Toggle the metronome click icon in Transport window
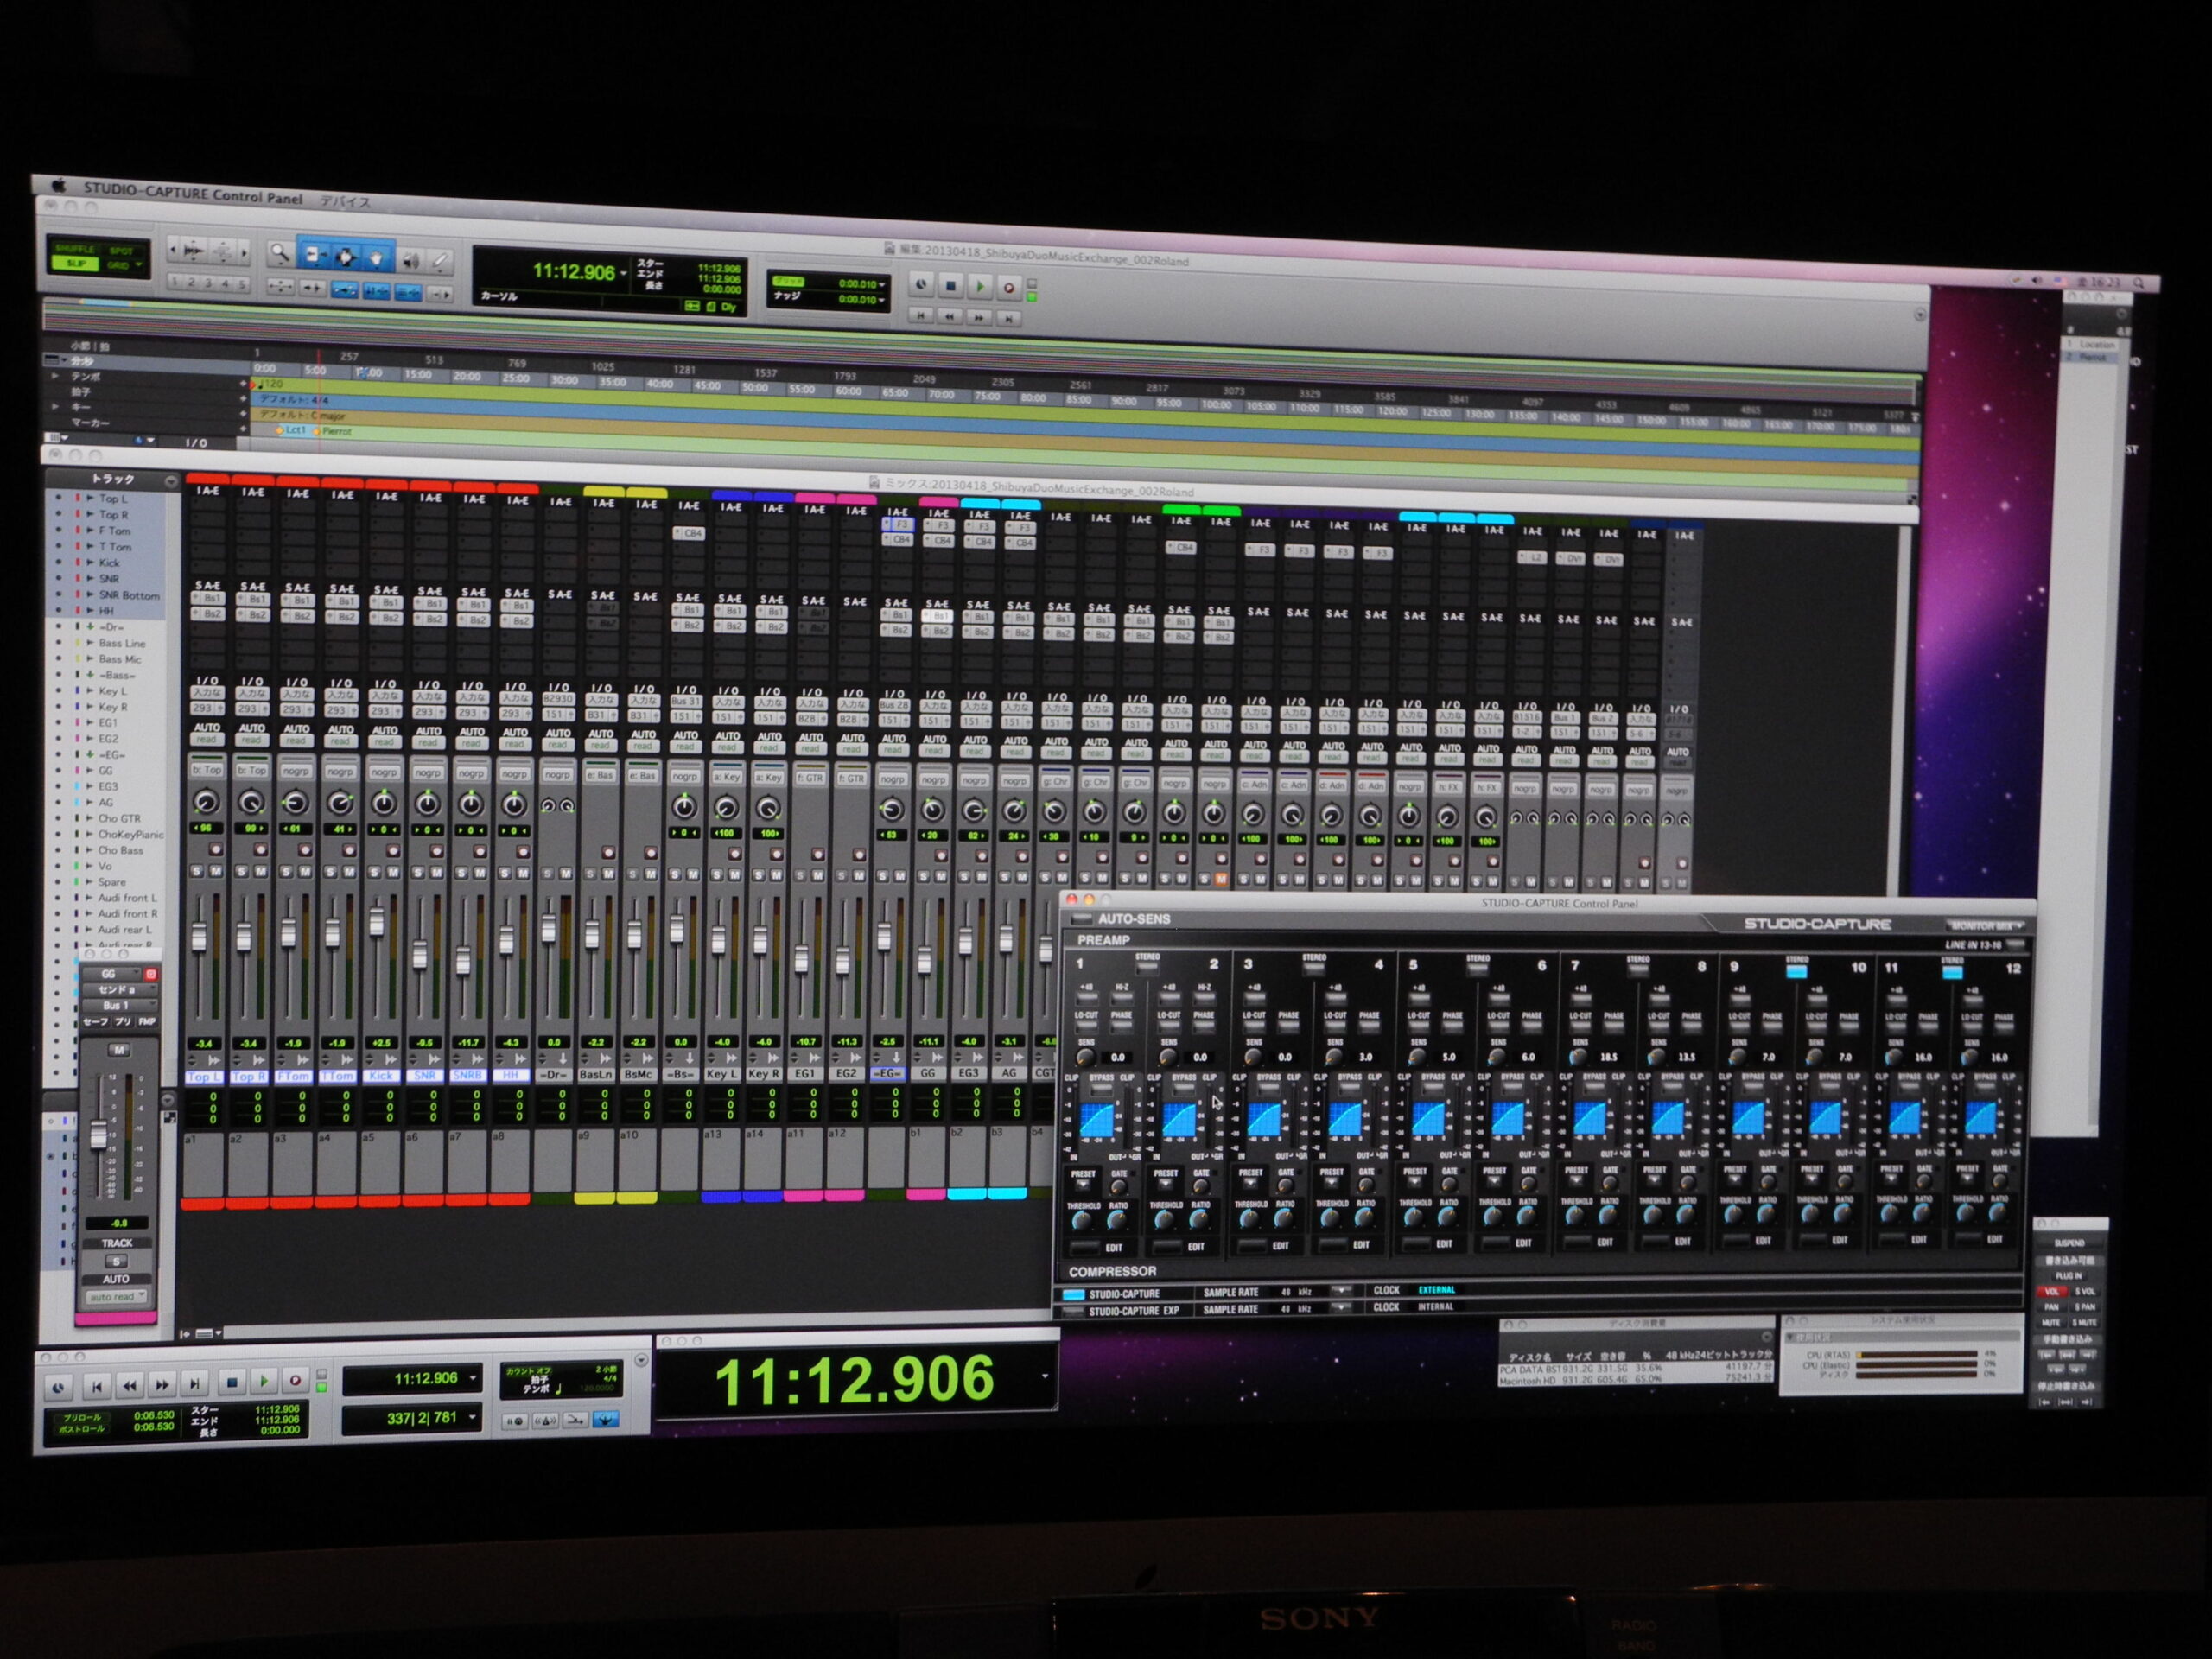The image size is (2212, 1659). pos(545,1421)
